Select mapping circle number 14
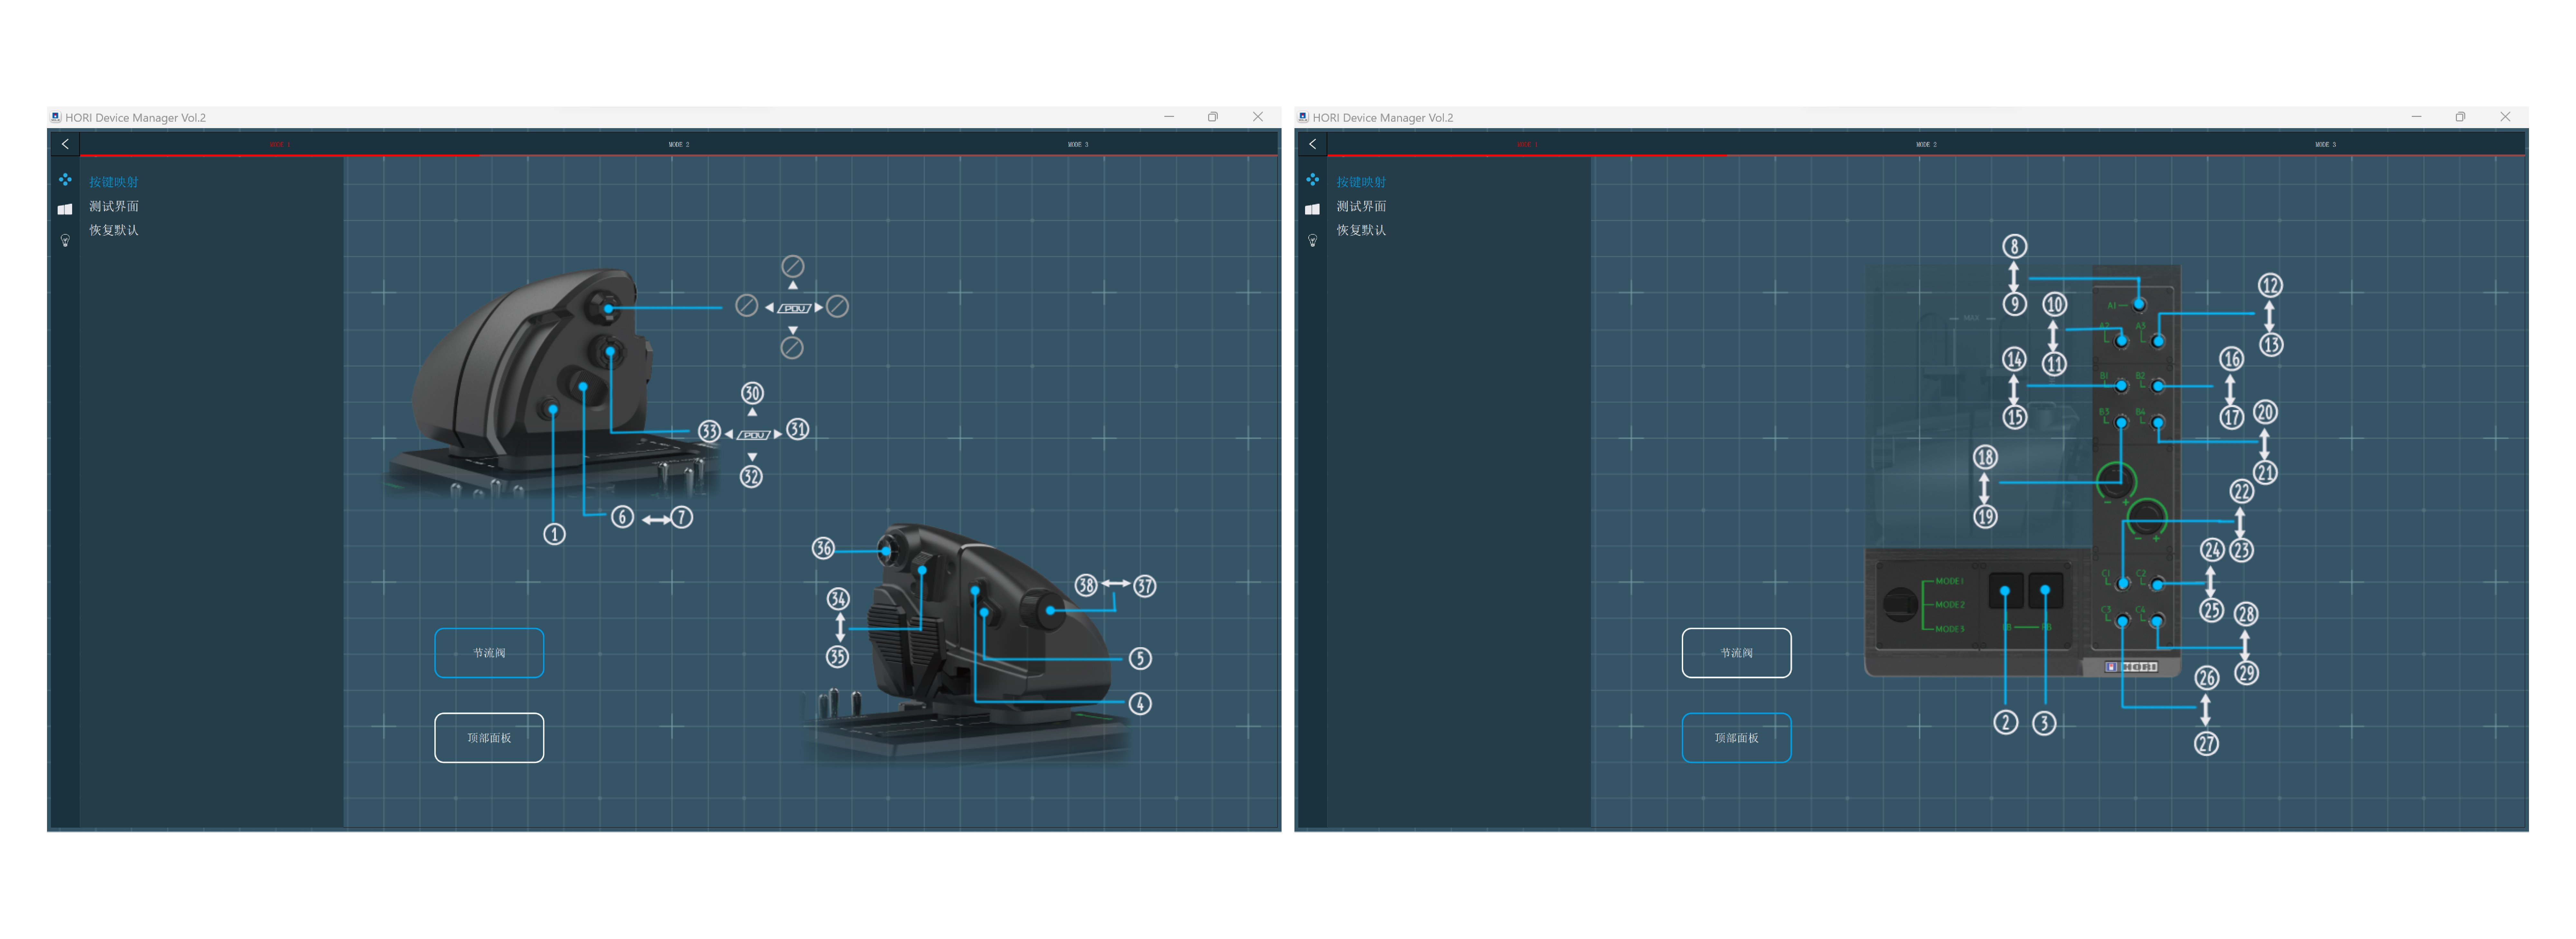 2014,359
